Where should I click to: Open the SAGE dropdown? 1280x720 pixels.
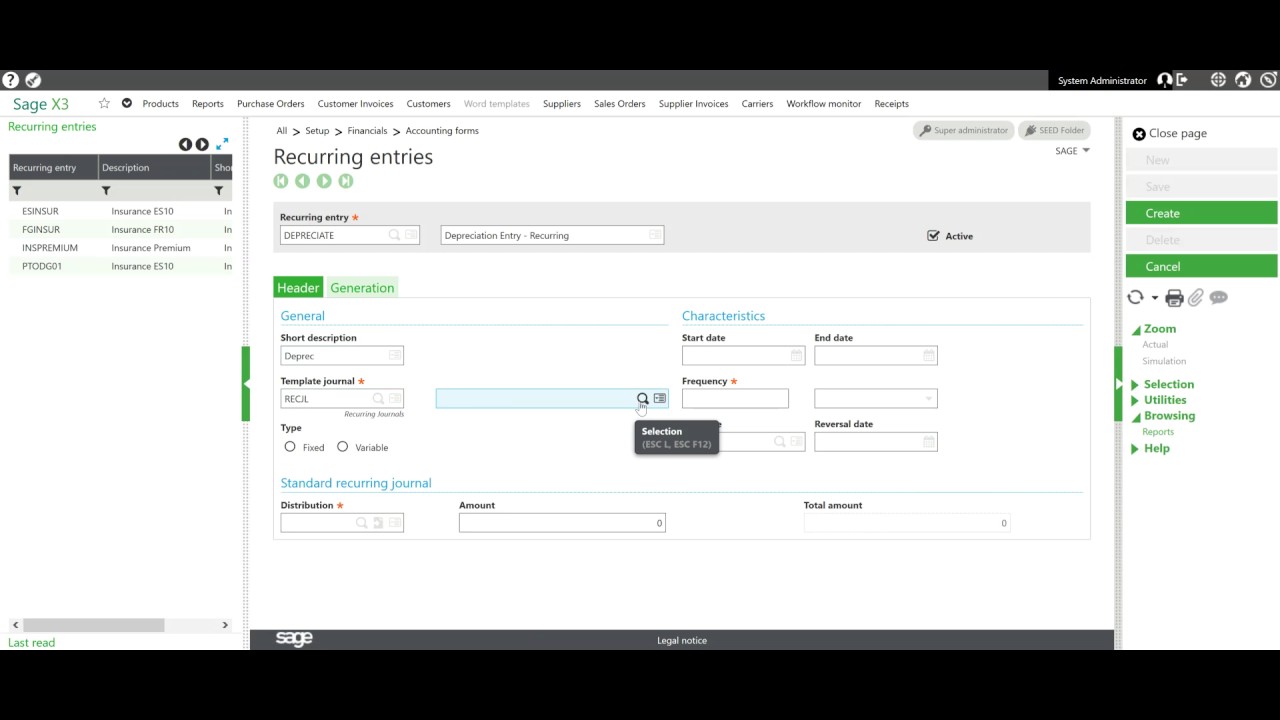click(1072, 151)
